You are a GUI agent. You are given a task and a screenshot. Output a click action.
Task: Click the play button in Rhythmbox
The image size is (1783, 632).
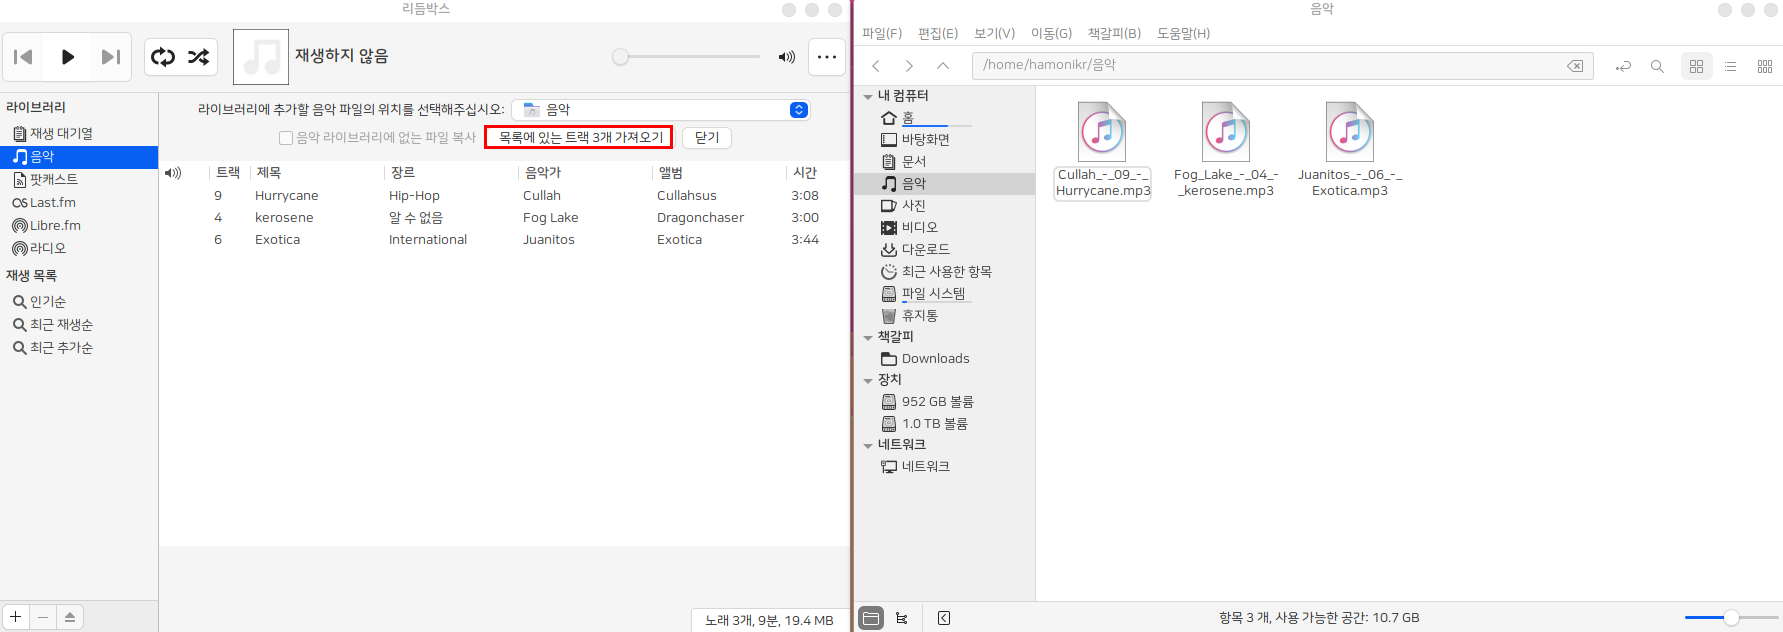[x=67, y=57]
